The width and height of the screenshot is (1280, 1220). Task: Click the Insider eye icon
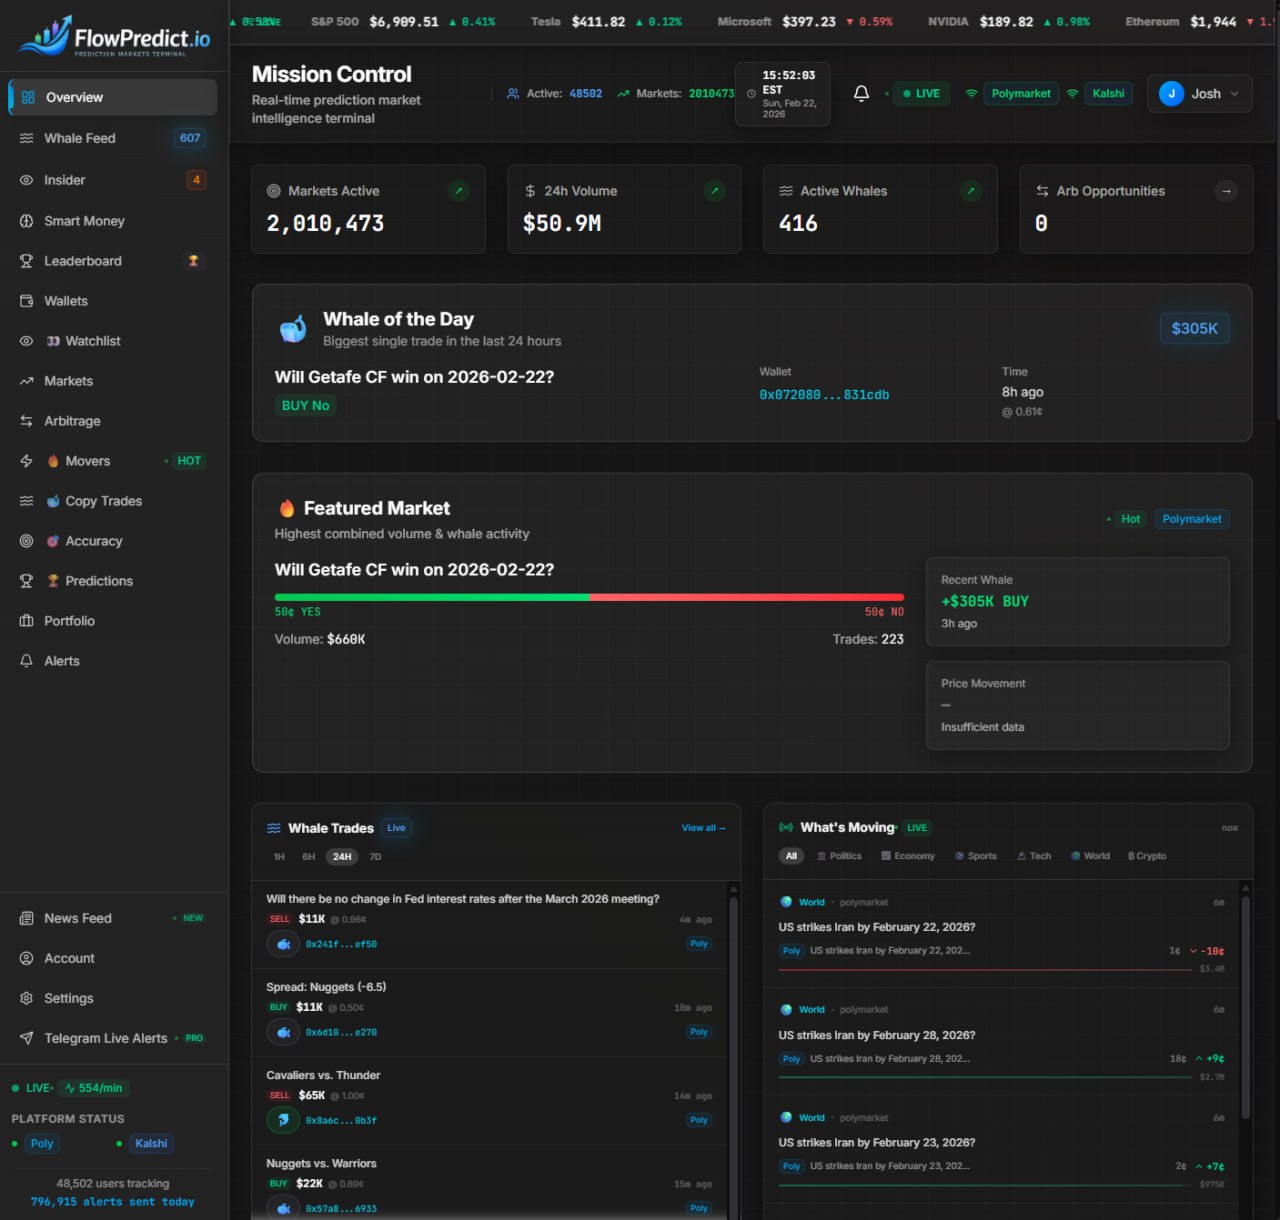pos(26,180)
